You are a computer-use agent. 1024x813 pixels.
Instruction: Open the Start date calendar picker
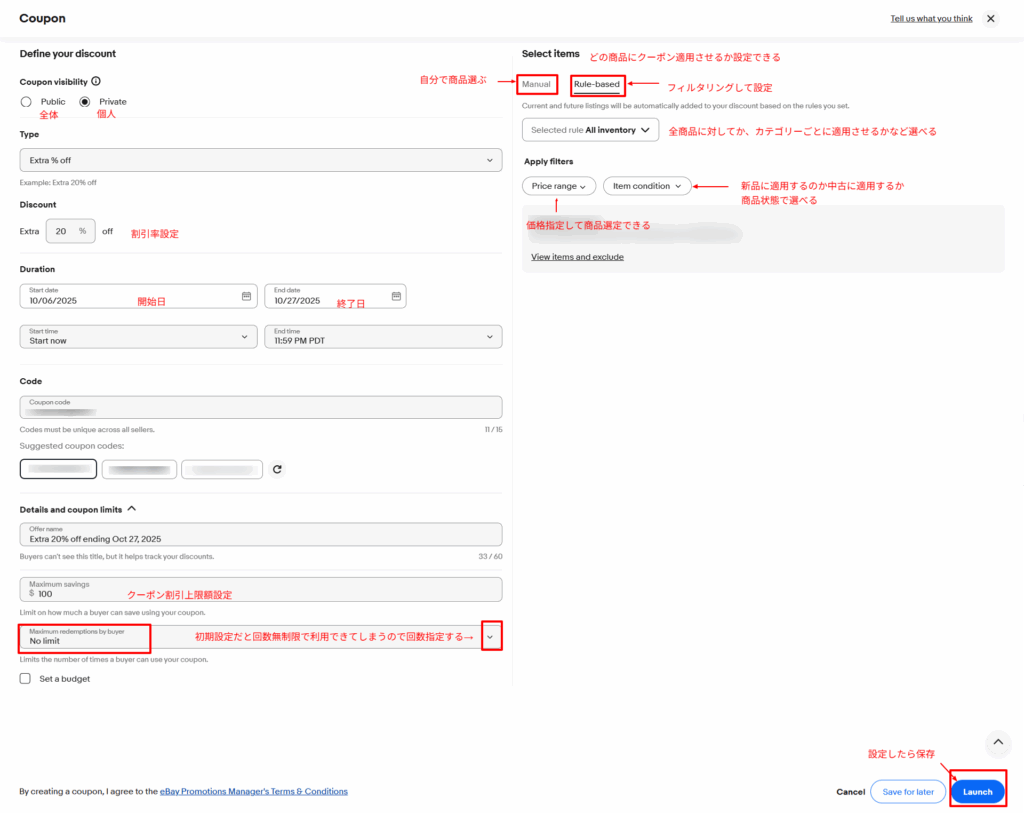point(246,296)
